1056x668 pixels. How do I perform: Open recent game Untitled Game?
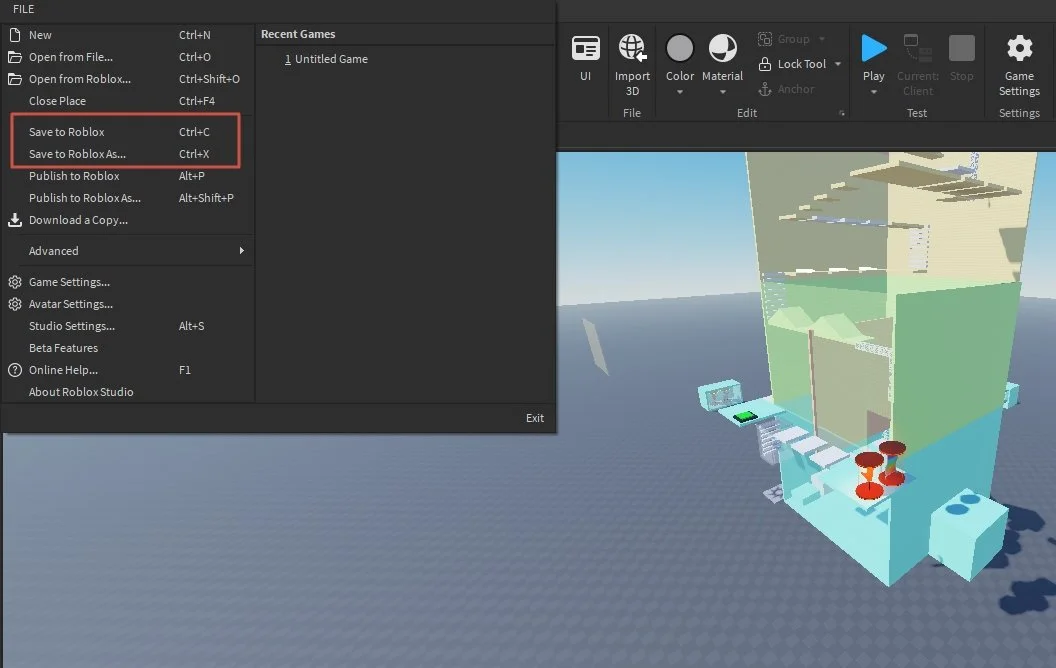click(326, 59)
